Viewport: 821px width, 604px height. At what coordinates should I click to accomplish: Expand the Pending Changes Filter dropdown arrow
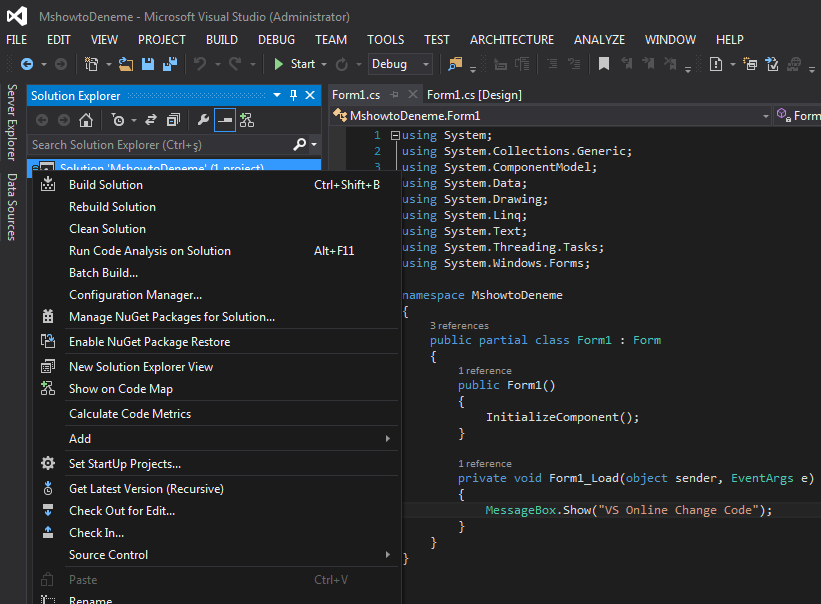coord(134,121)
